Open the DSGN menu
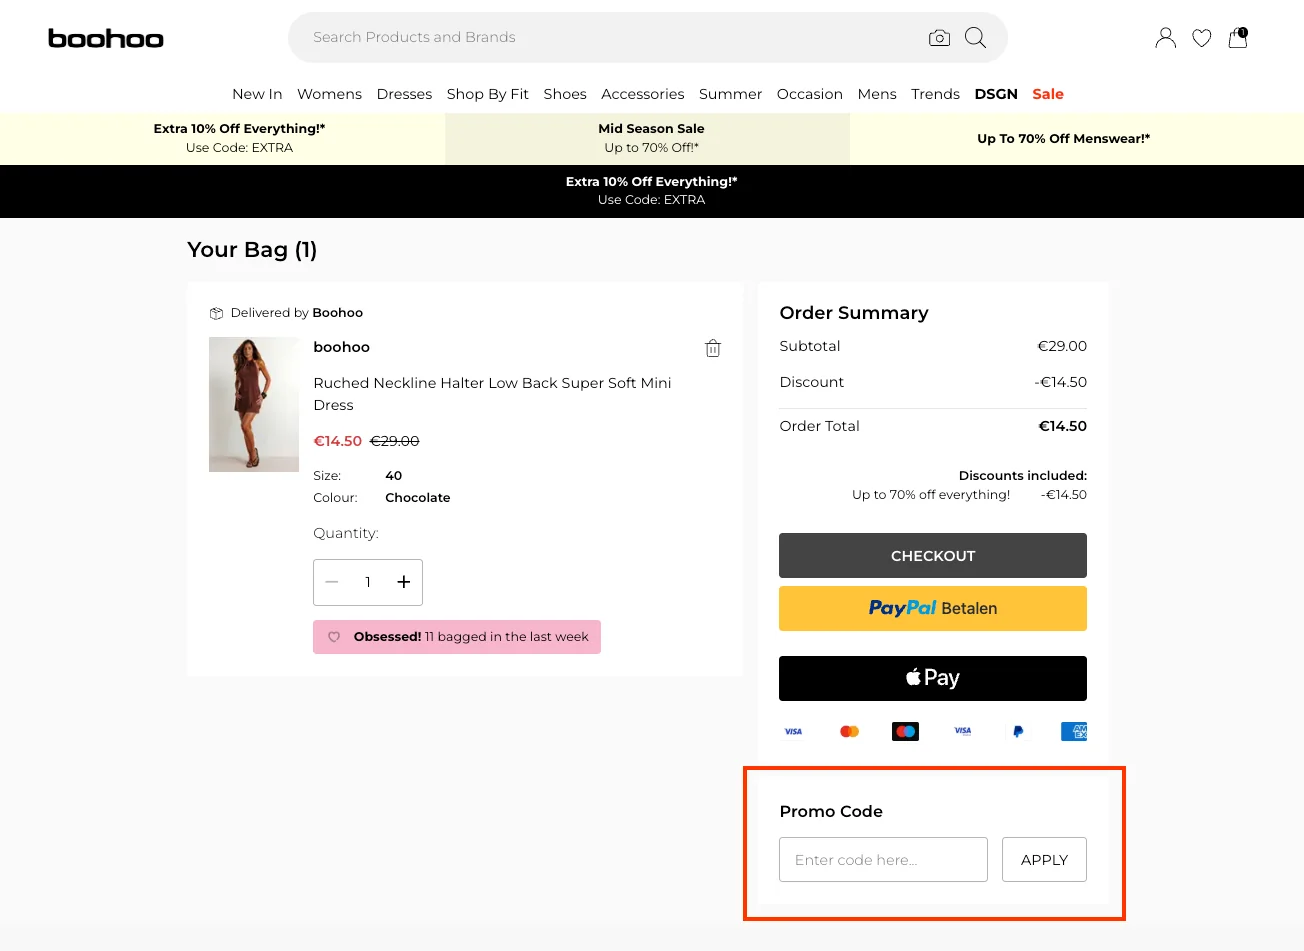The image size is (1304, 951). (996, 94)
